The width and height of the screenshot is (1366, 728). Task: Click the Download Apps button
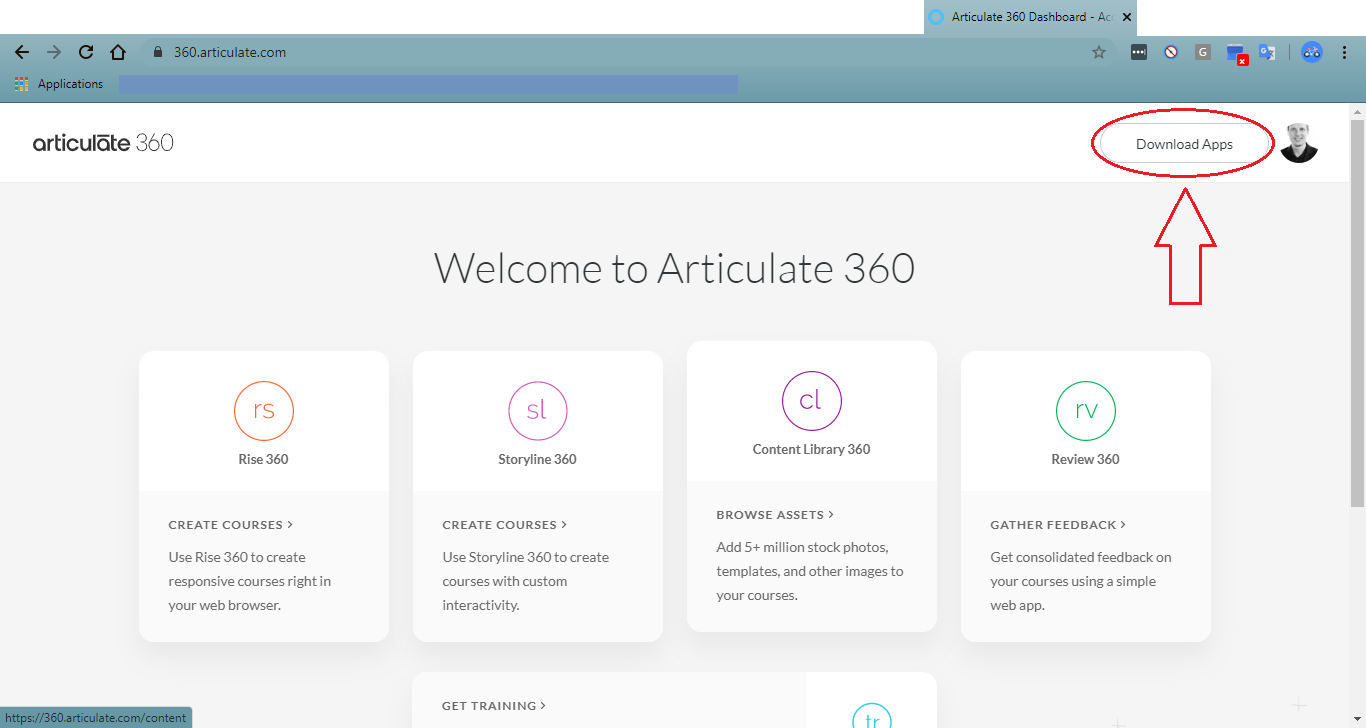coord(1184,144)
